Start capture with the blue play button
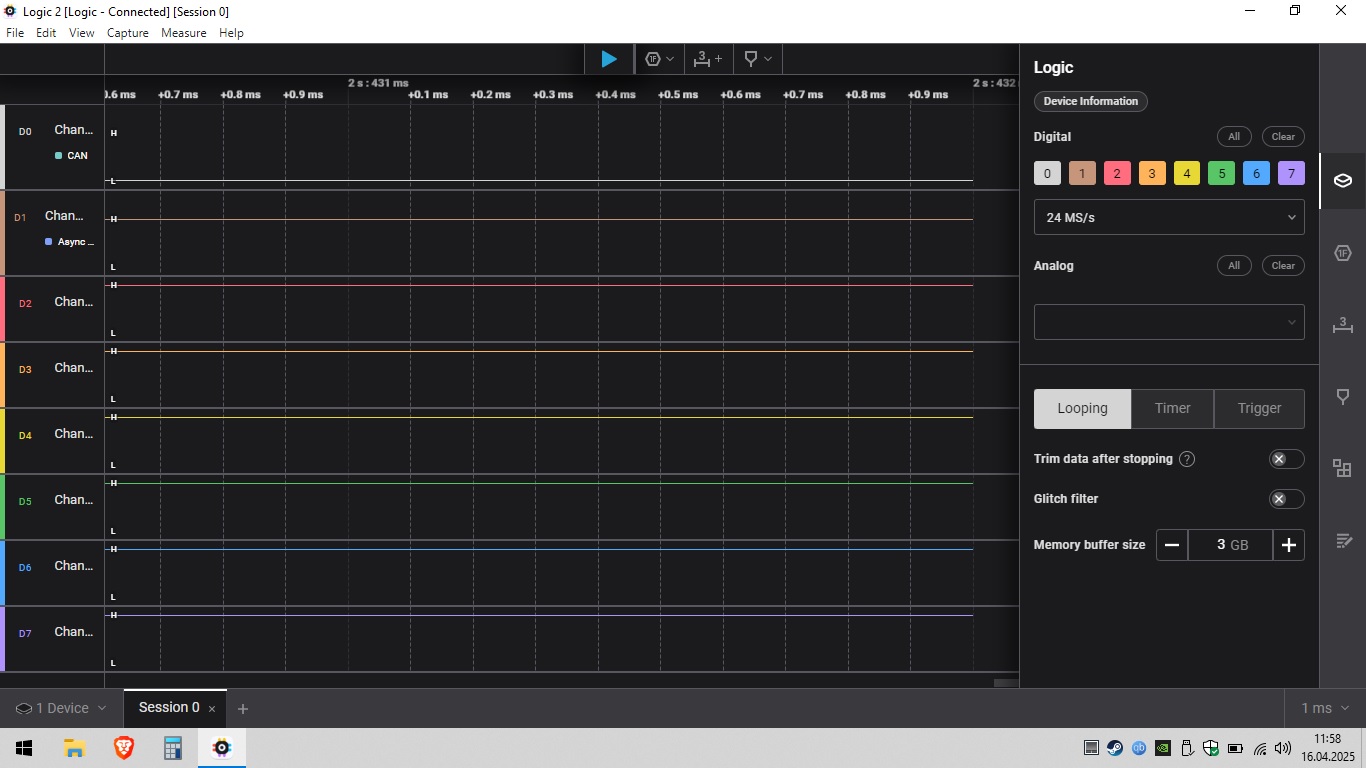 coord(608,59)
